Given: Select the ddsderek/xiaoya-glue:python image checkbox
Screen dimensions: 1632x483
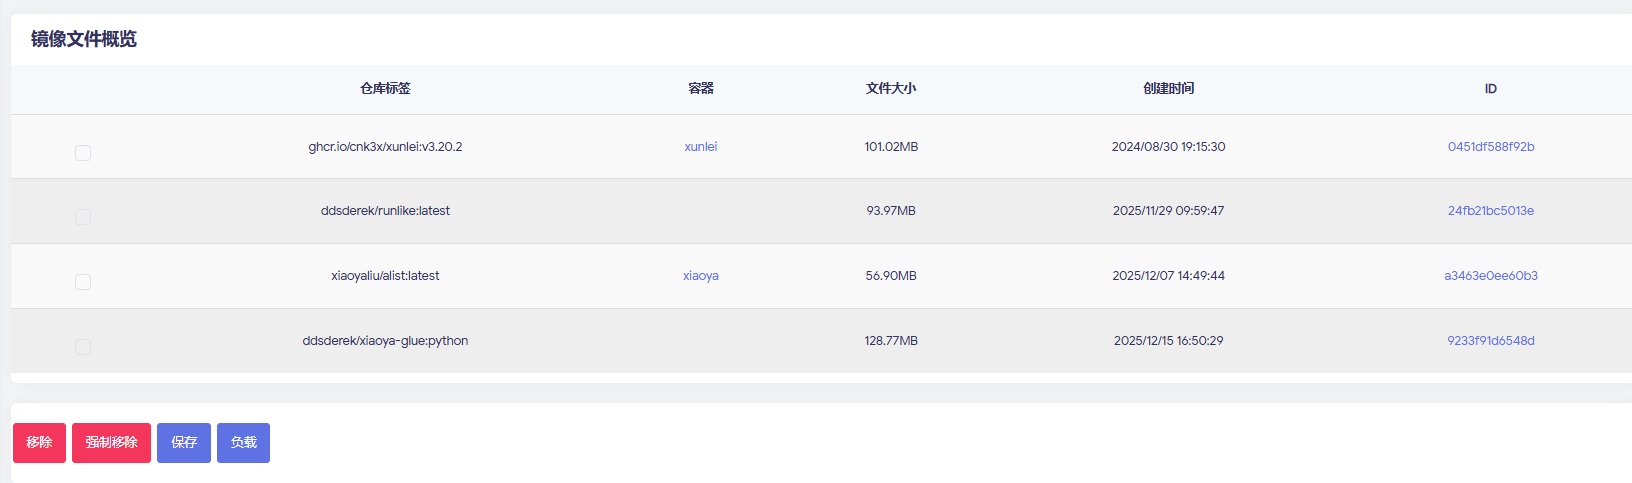Looking at the screenshot, I should pyautogui.click(x=83, y=347).
